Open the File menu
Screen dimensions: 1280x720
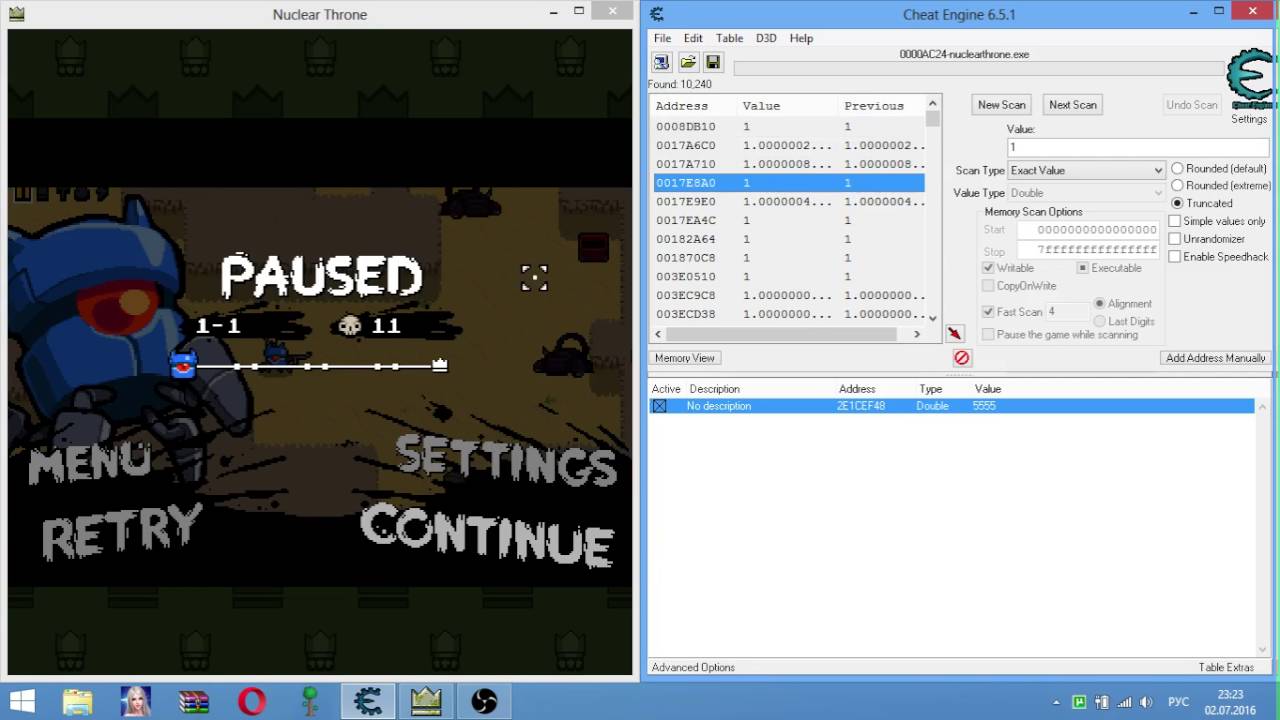pos(662,38)
